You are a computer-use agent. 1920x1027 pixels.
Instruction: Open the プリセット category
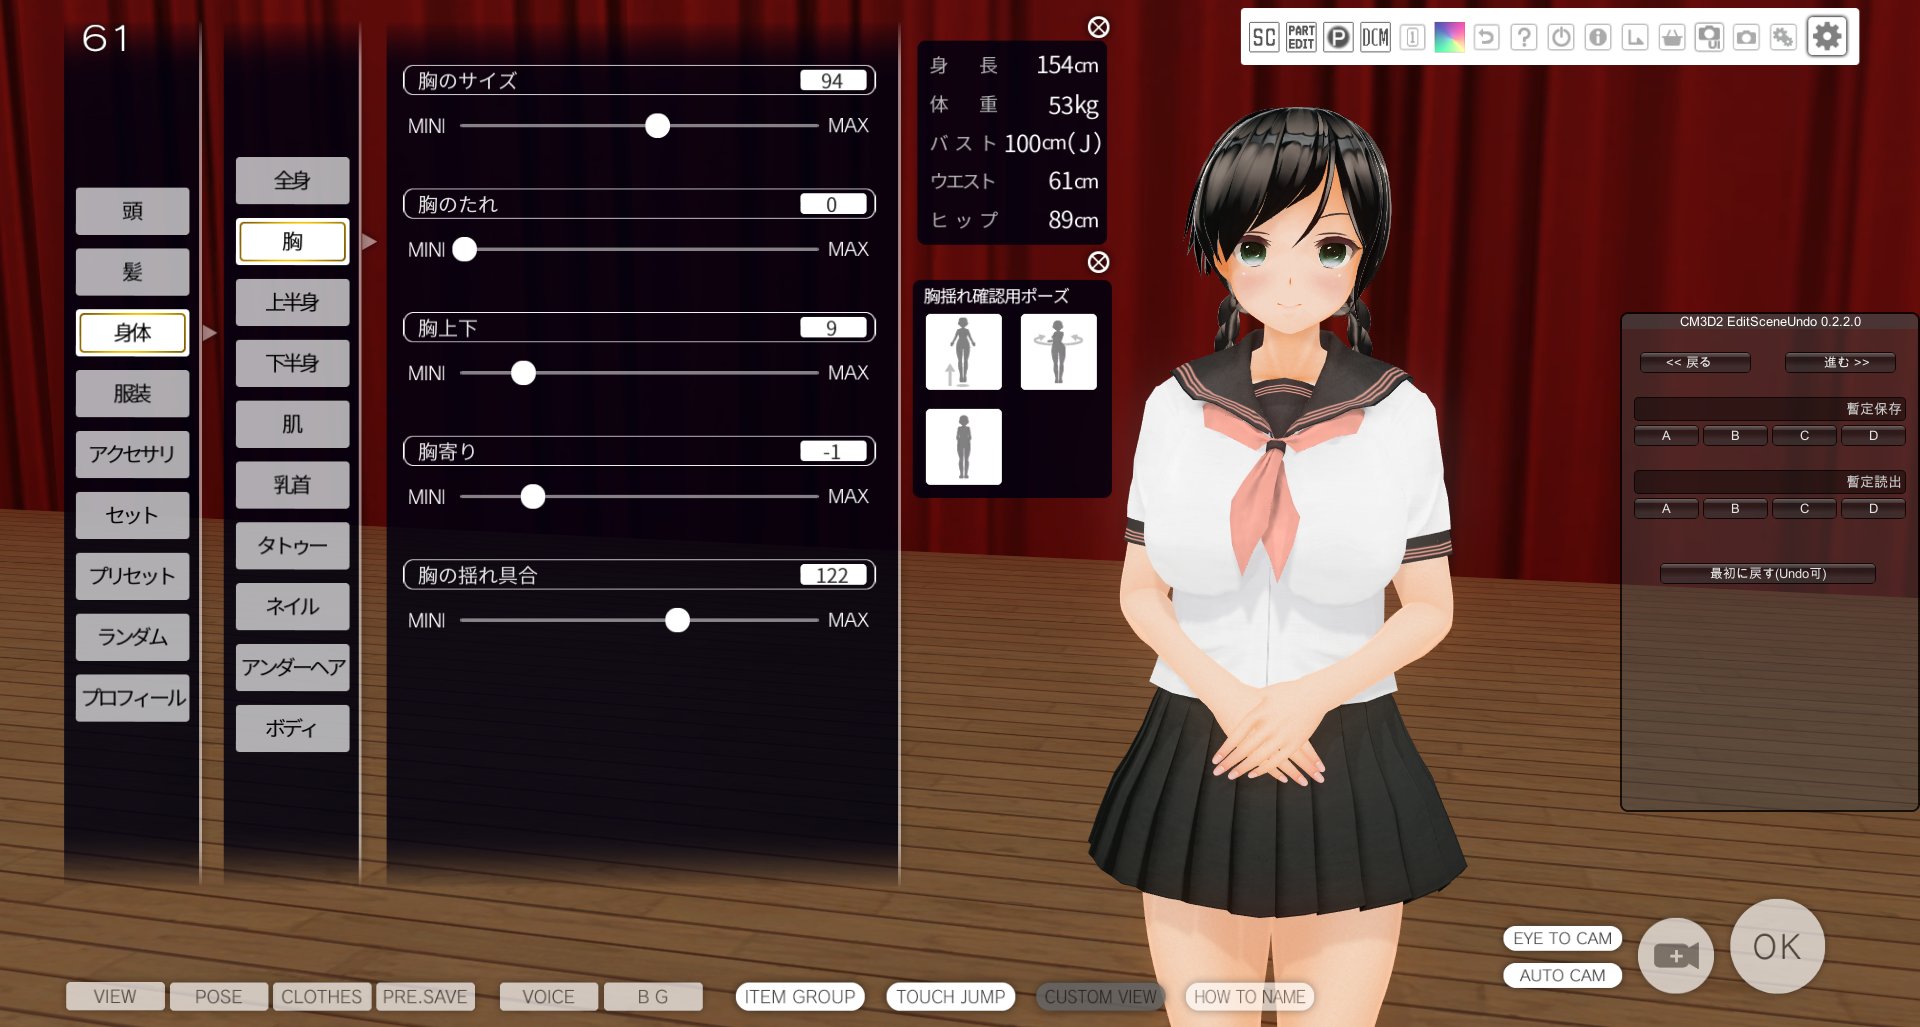[x=132, y=576]
